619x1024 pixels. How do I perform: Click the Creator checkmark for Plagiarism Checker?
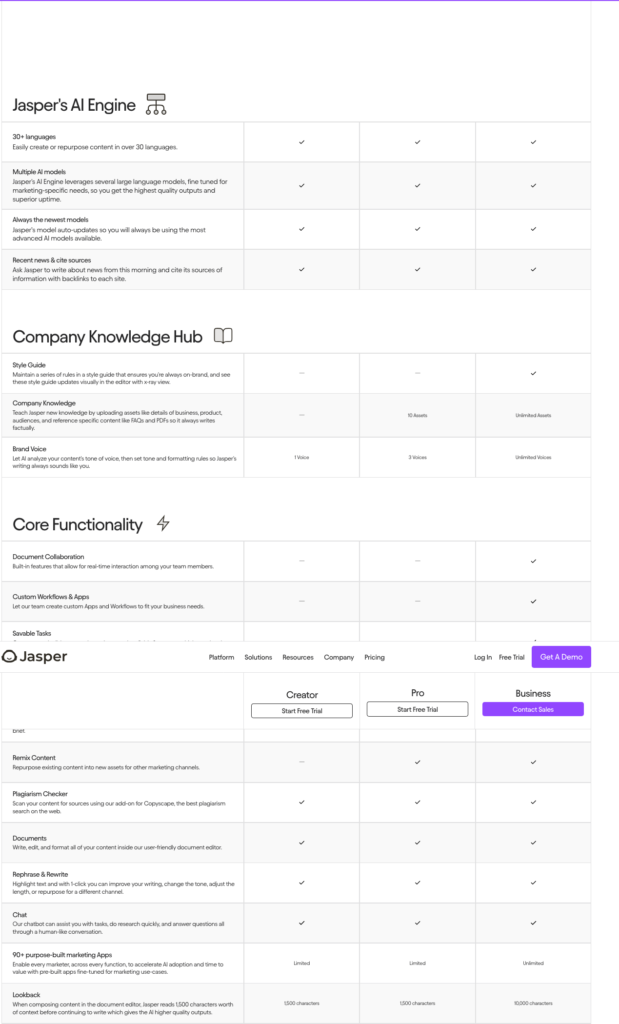pos(302,802)
